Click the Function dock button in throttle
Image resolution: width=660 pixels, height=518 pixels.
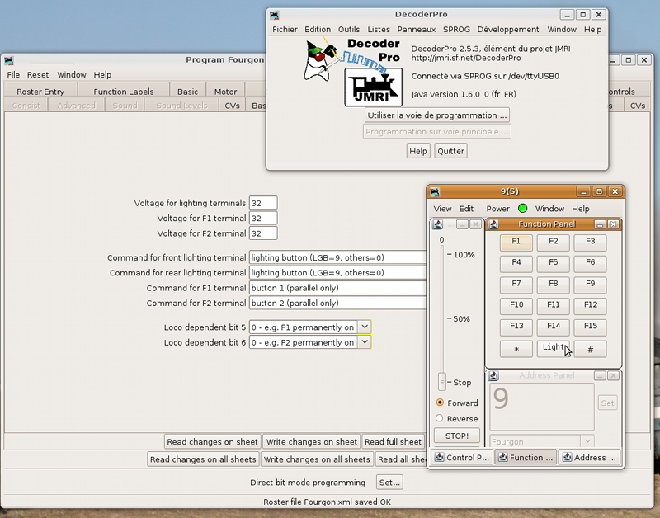[x=526, y=457]
